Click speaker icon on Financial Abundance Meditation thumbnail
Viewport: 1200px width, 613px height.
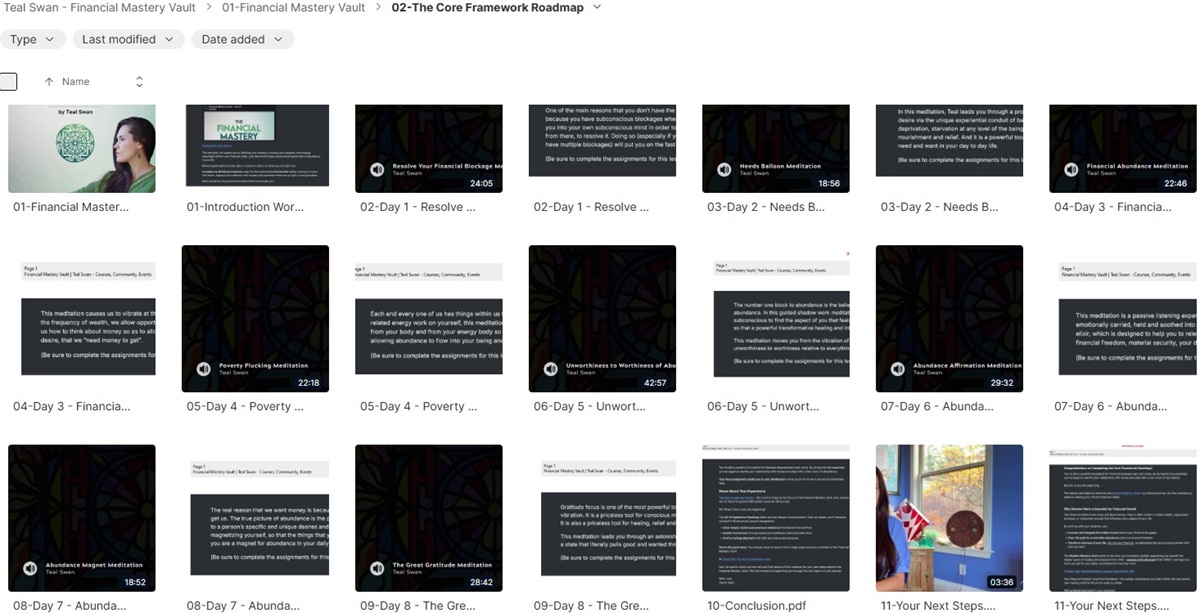[x=1071, y=170]
